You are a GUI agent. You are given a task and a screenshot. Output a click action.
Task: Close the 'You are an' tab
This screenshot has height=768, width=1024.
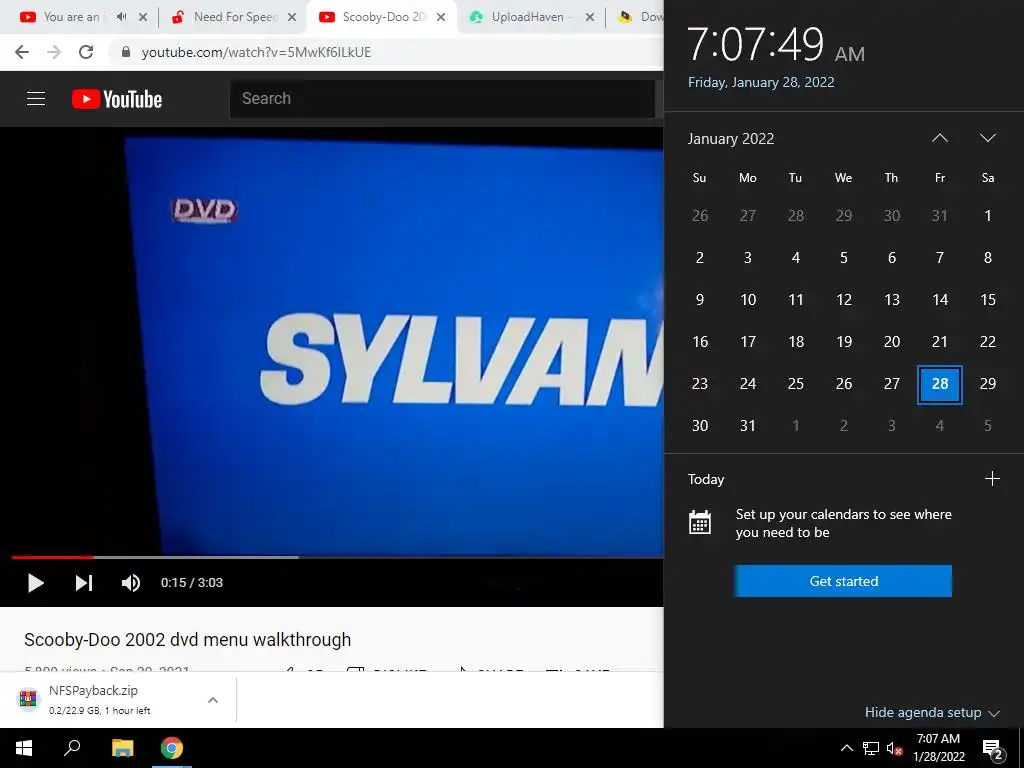(142, 18)
